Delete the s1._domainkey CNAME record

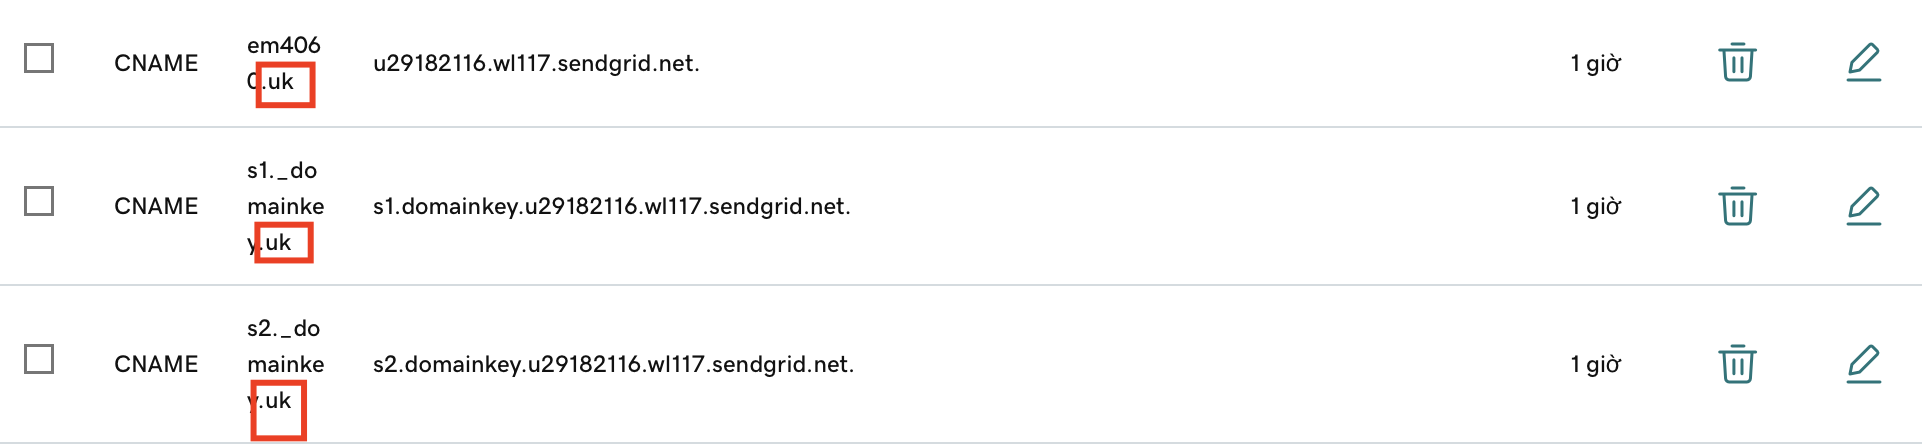point(1737,206)
